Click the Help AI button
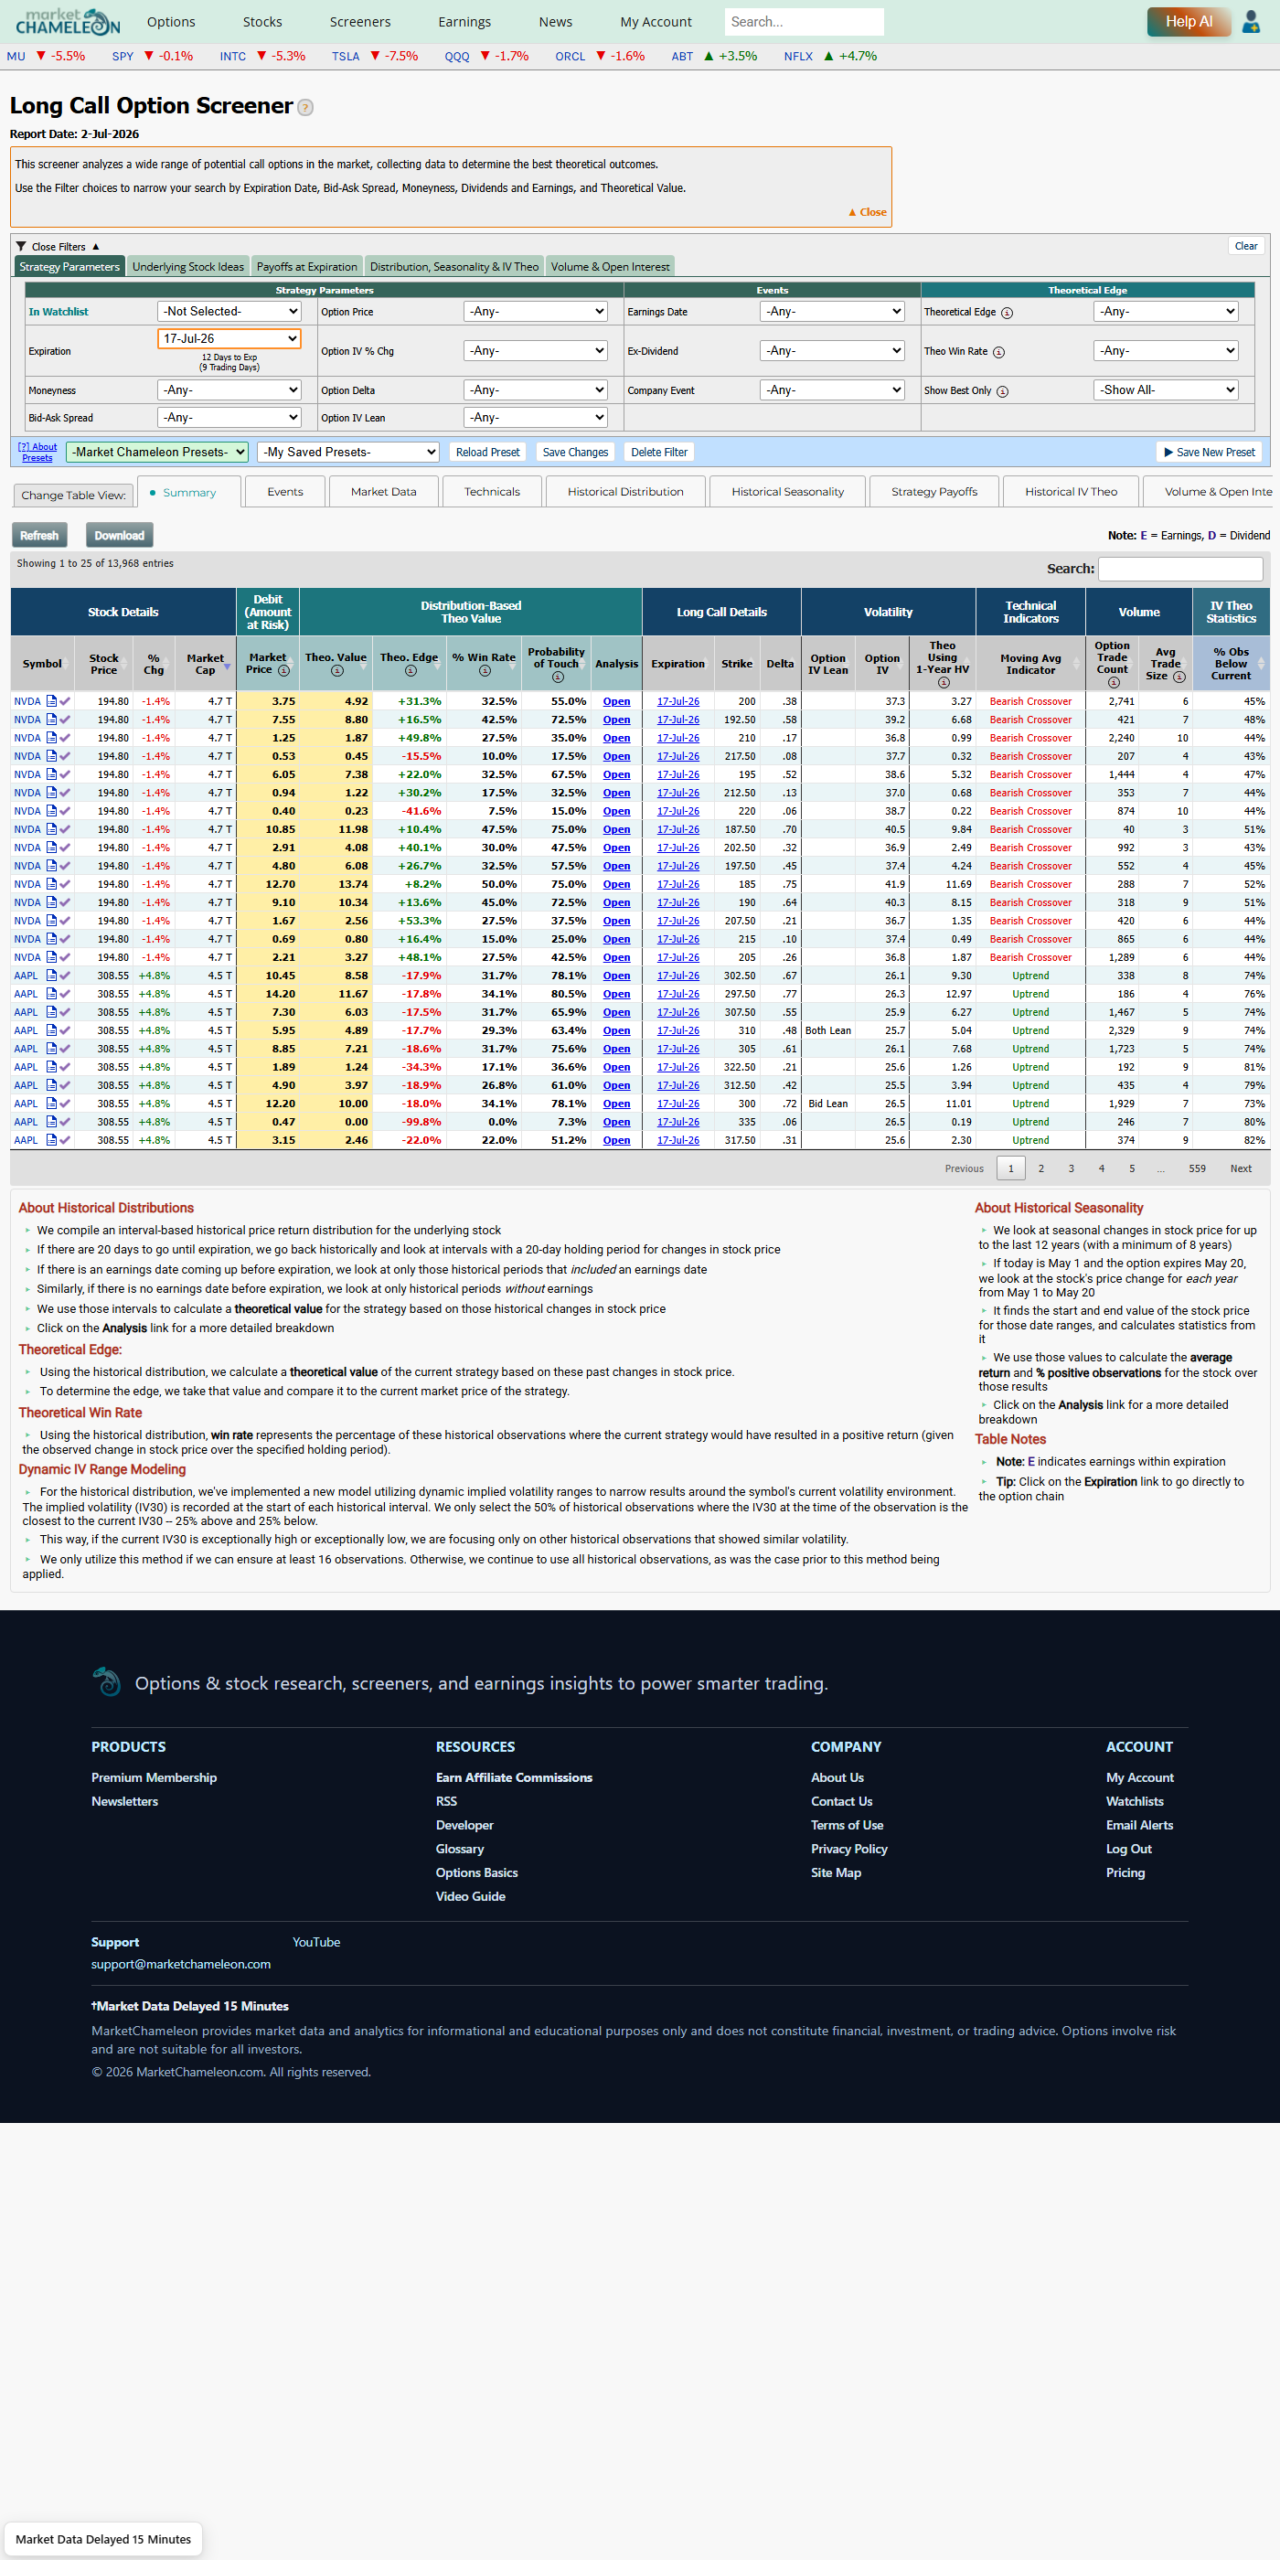1280x2560 pixels. [1188, 22]
